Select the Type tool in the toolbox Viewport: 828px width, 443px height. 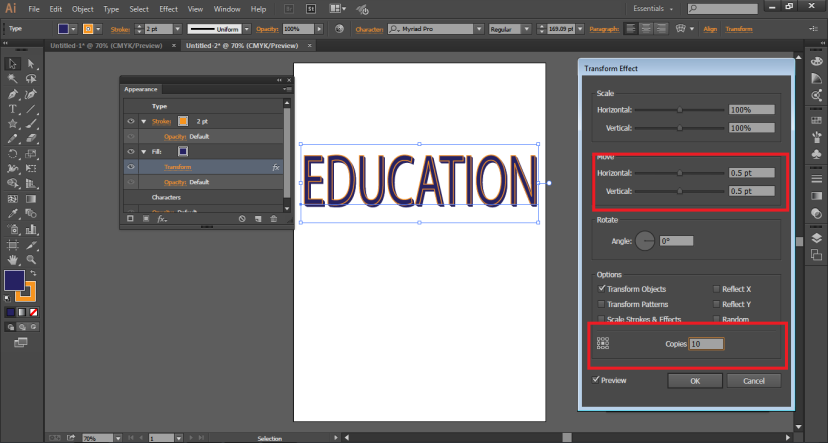click(x=13, y=108)
